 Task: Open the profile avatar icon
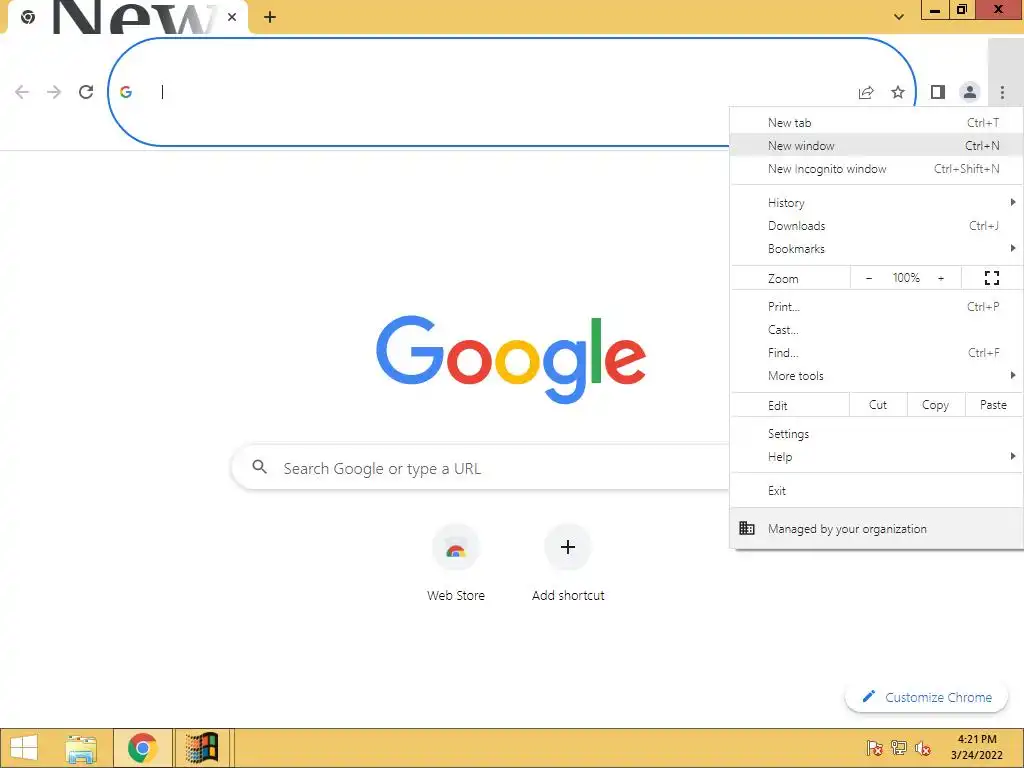[970, 92]
